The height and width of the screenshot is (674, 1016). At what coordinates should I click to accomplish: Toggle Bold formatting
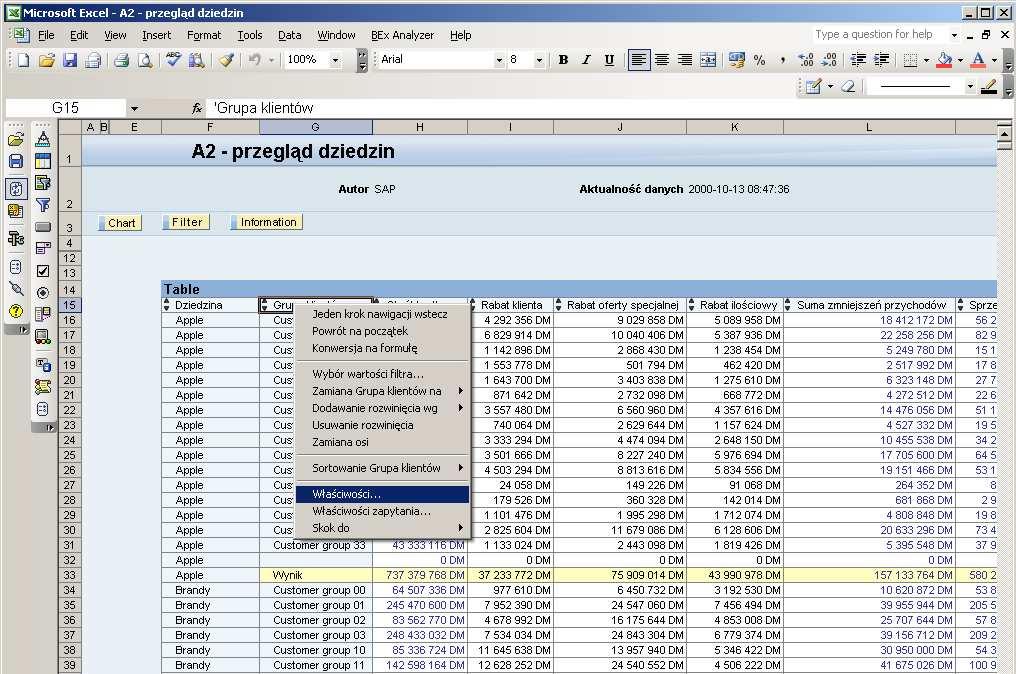coord(563,60)
